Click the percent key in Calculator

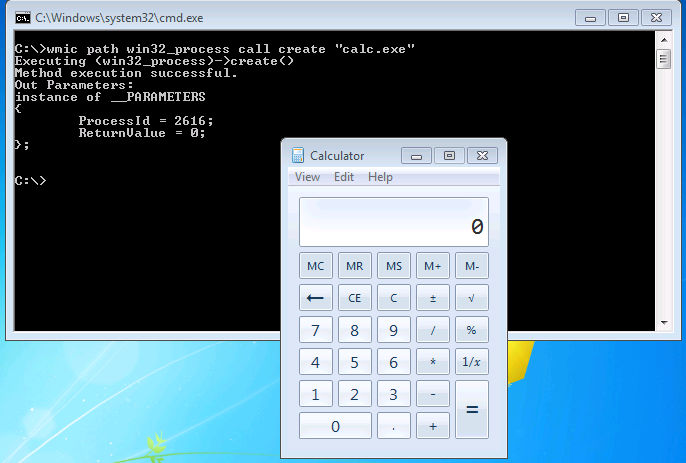[x=472, y=330]
